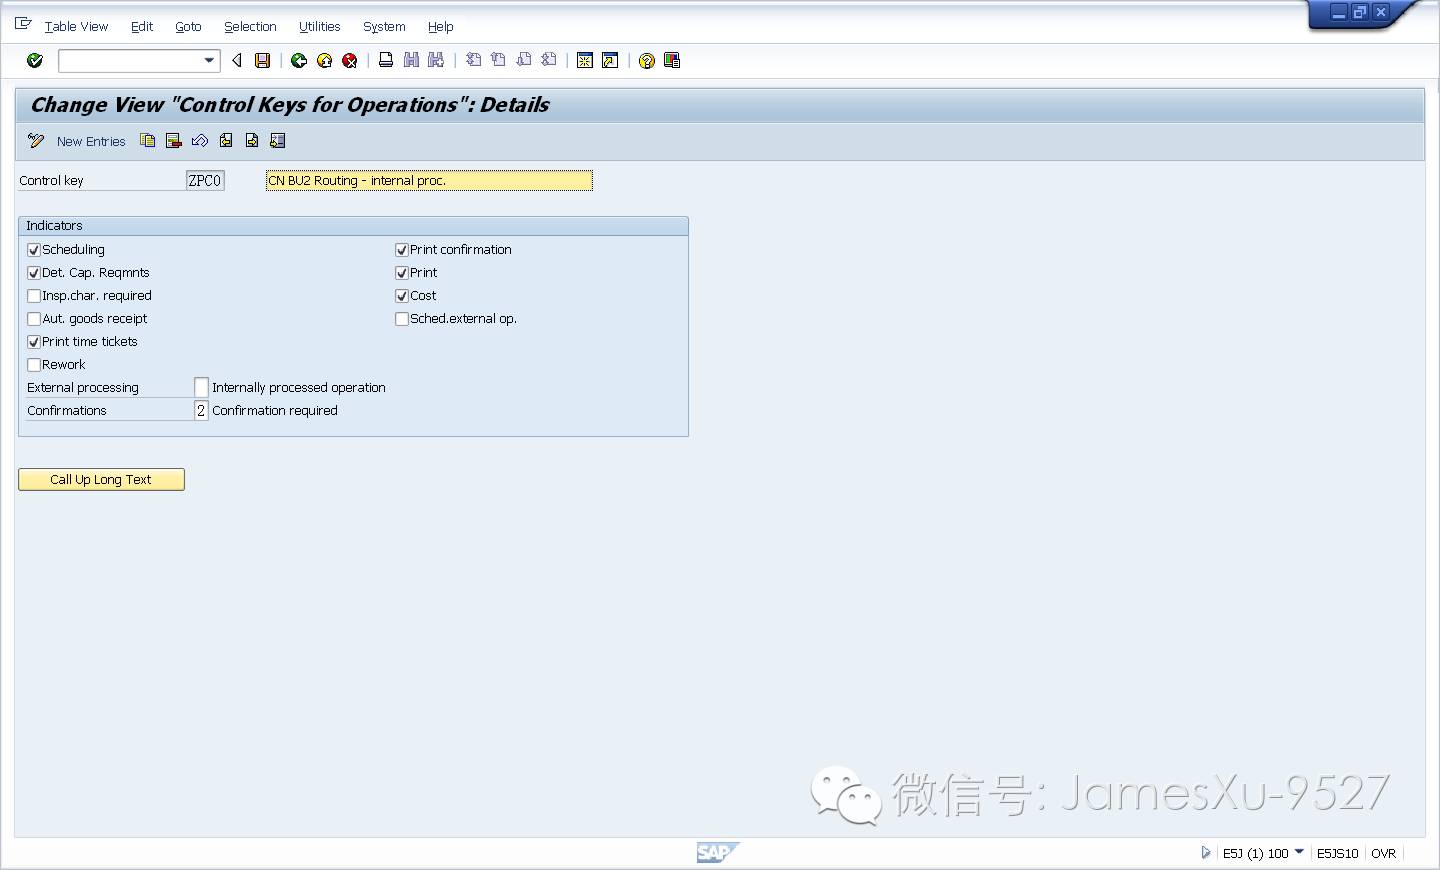Click the Last Page icon
This screenshot has height=870, width=1440.
click(x=549, y=60)
